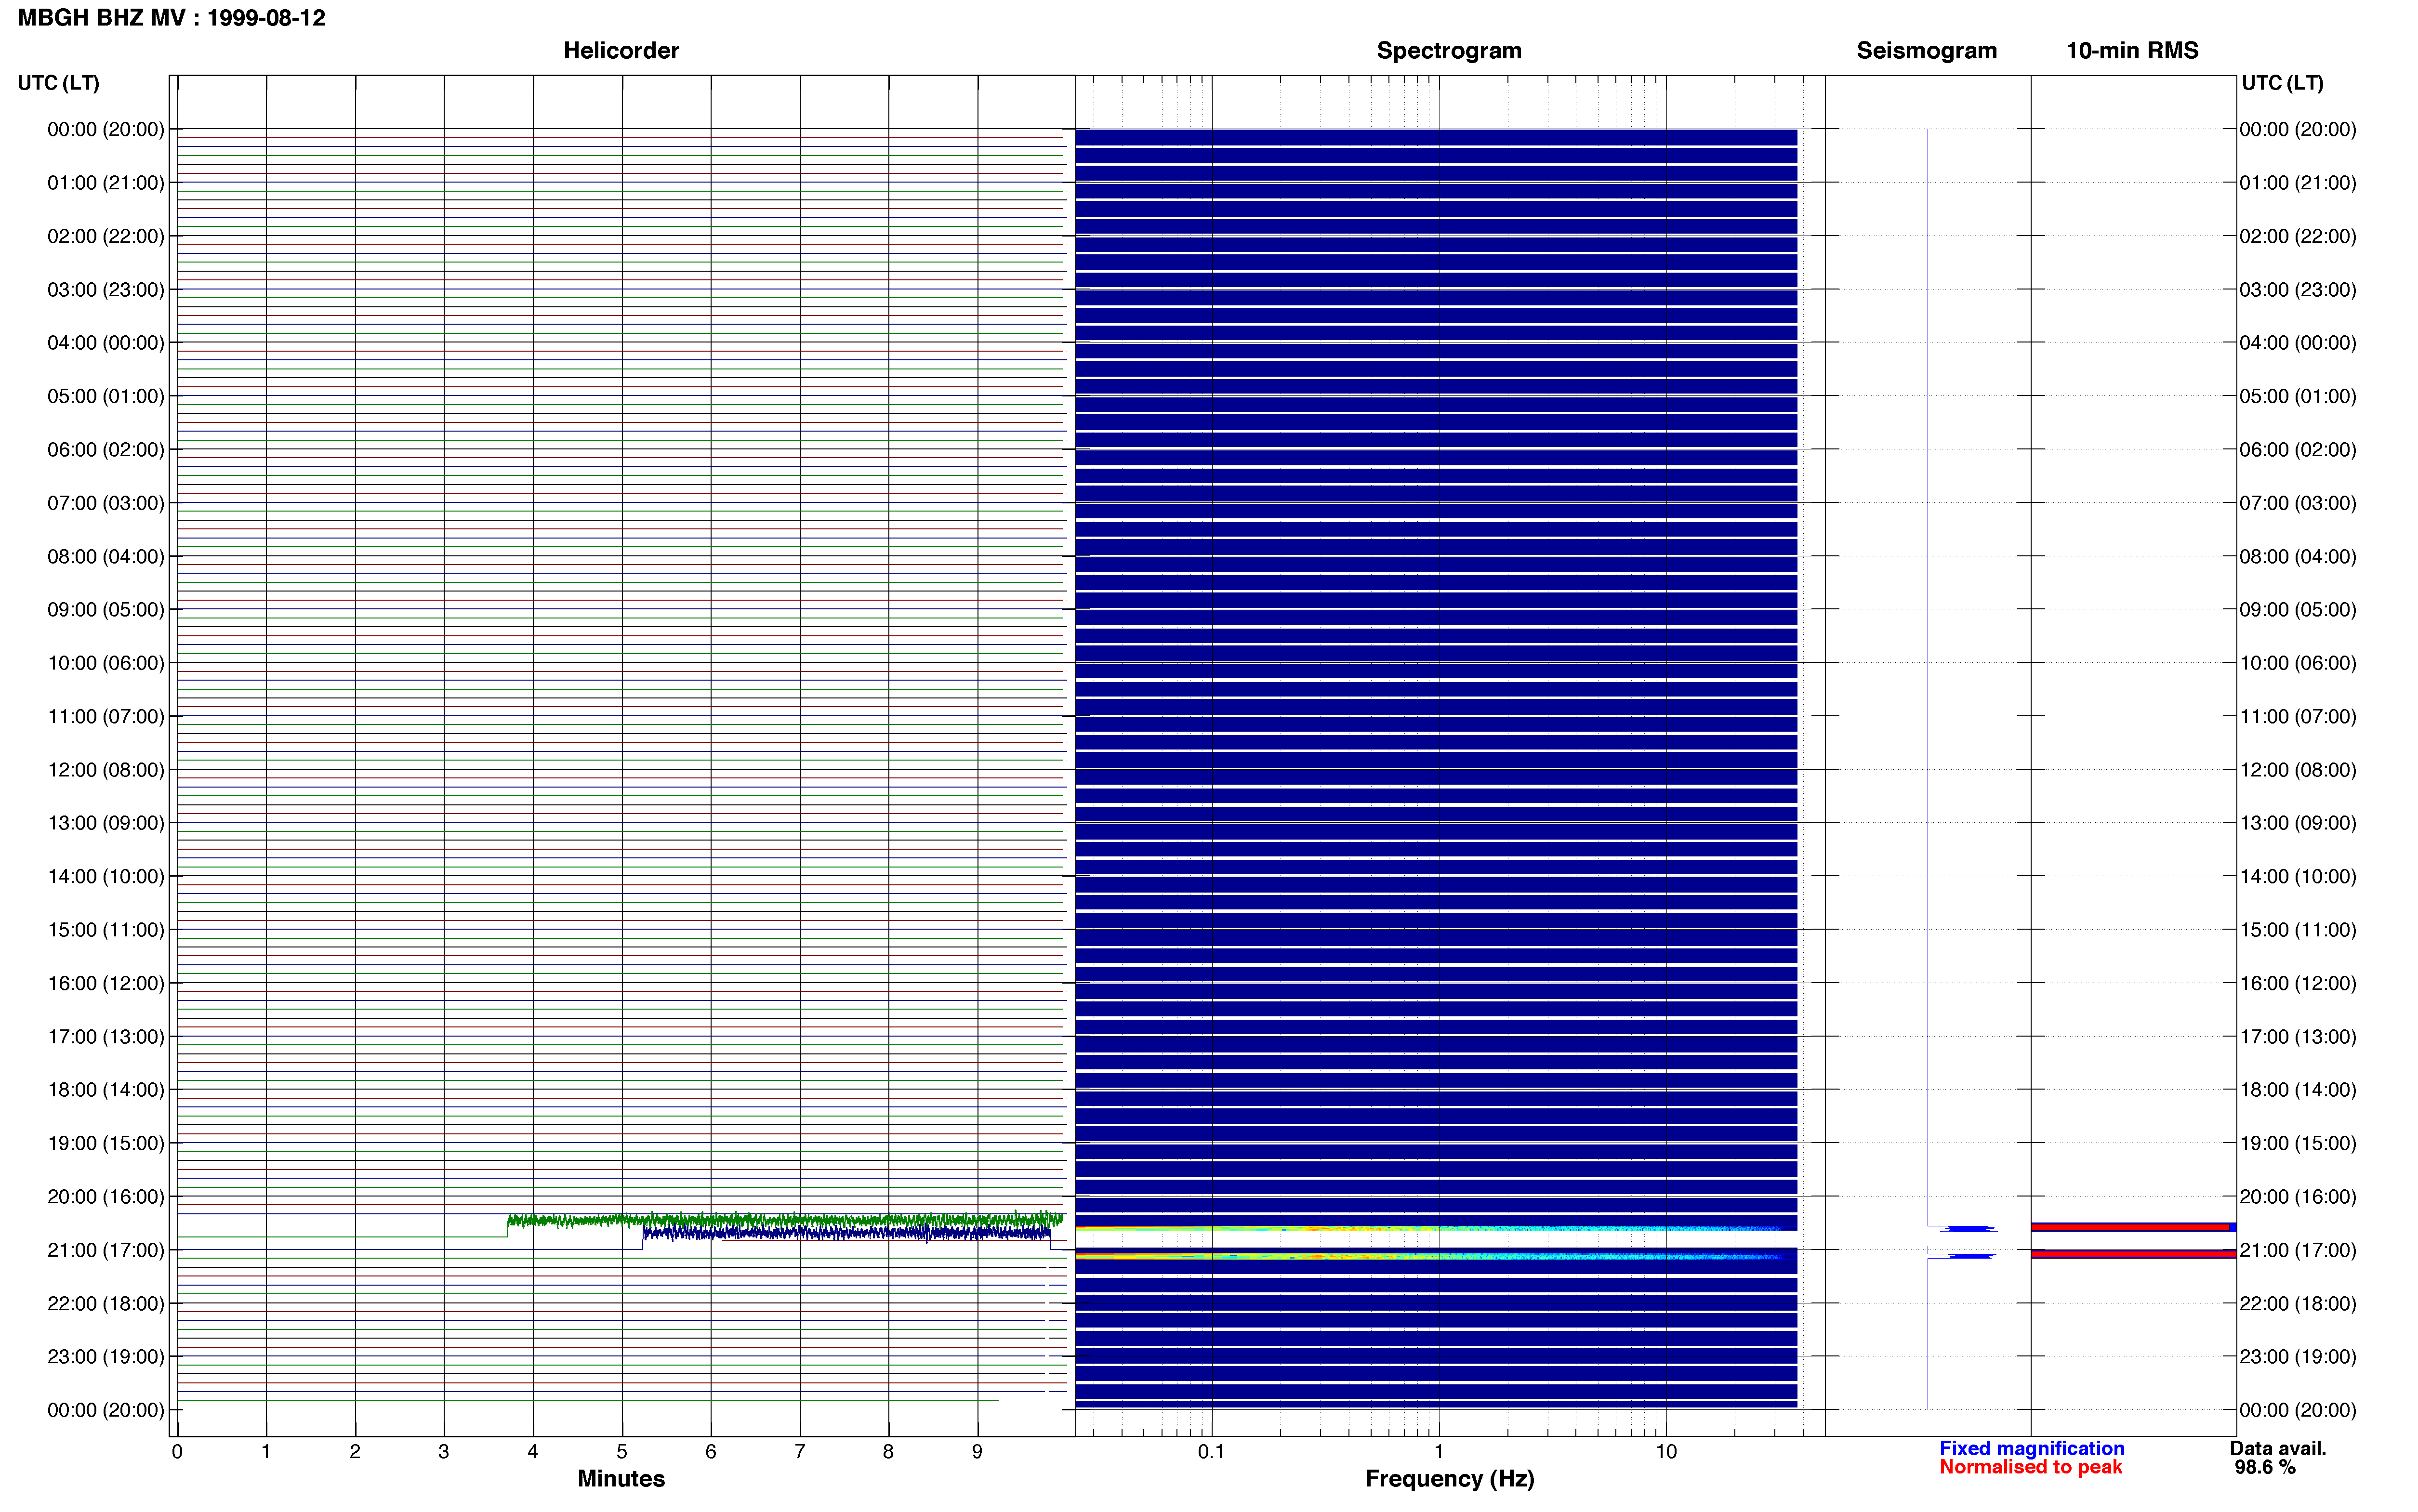
Task: Click the dark blue noisy helicorder trace
Action: [846, 1233]
